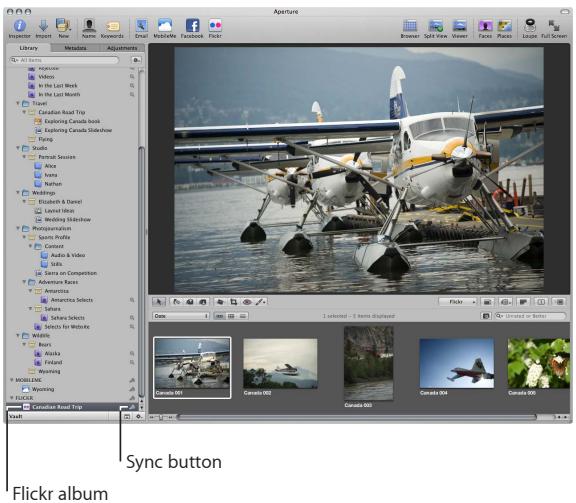
Task: Adjust the thumbnail size slider
Action: click(161, 417)
